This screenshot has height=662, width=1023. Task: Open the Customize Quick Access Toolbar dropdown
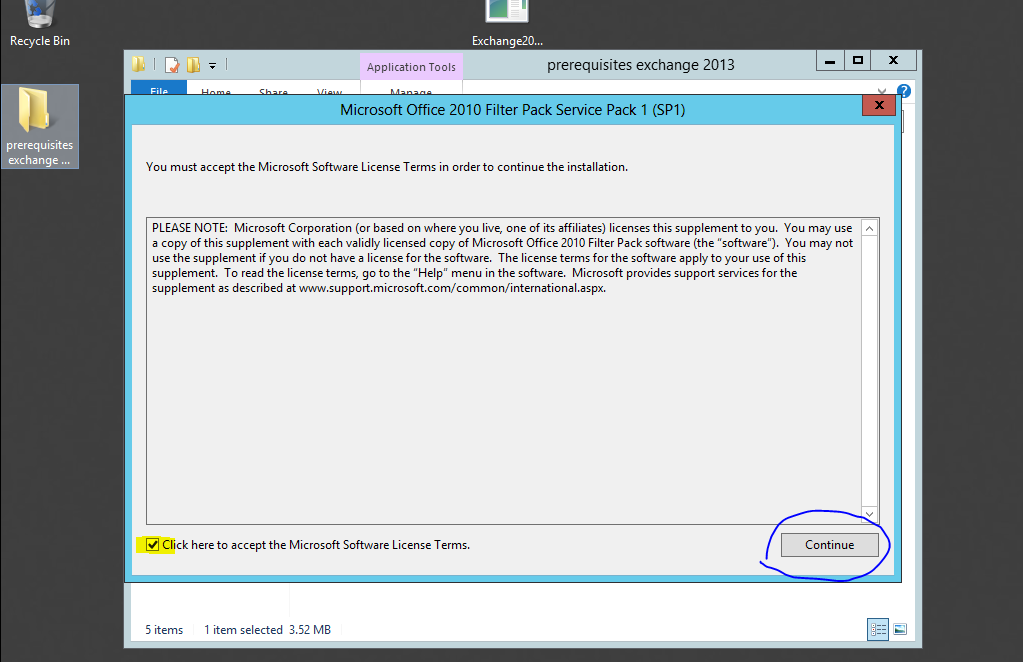[213, 65]
